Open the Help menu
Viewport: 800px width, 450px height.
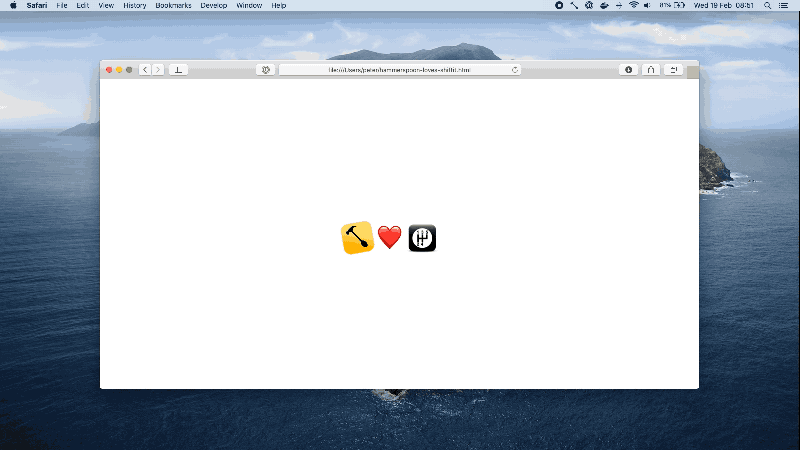point(279,6)
